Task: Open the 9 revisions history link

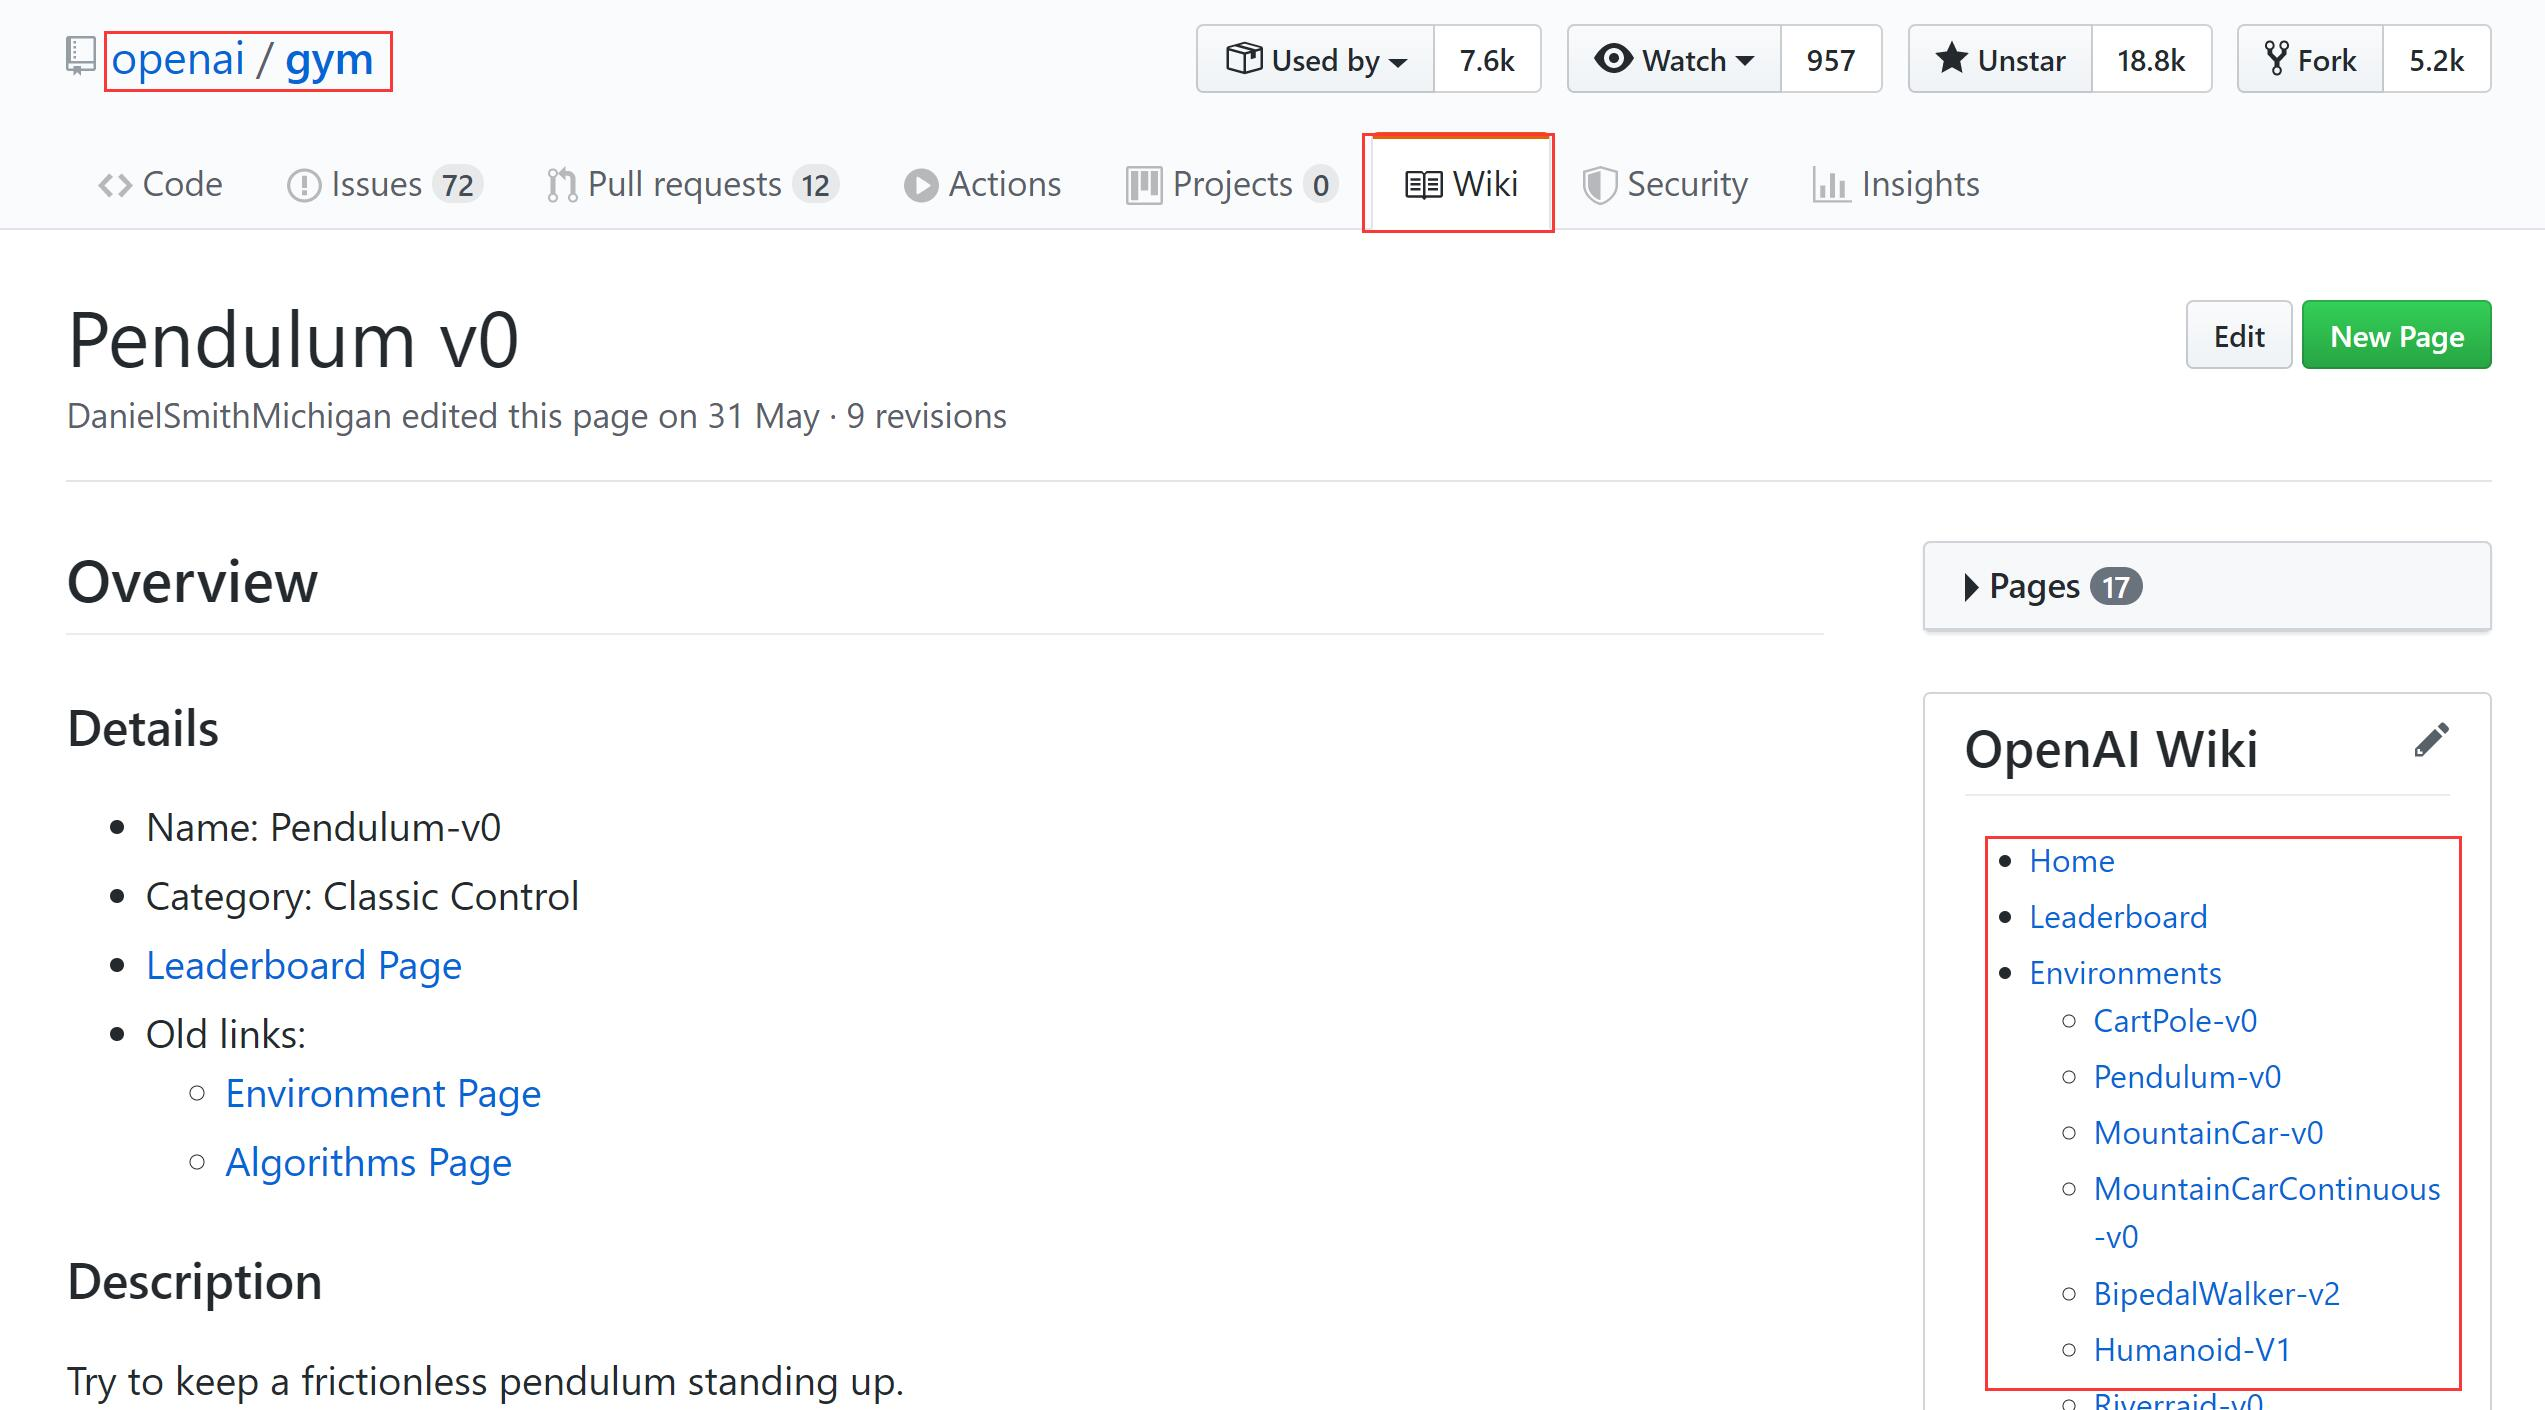Action: [926, 416]
